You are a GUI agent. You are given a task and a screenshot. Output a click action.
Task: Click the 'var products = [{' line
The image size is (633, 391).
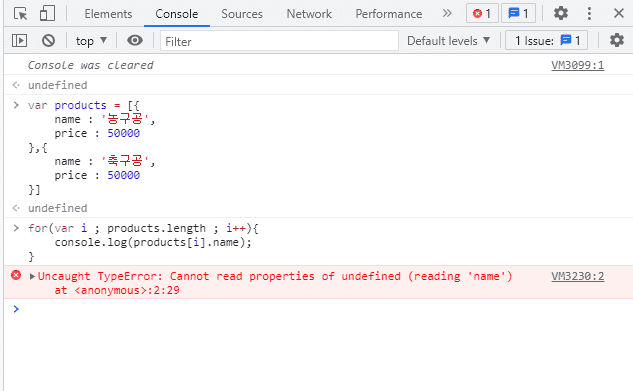pos(84,105)
